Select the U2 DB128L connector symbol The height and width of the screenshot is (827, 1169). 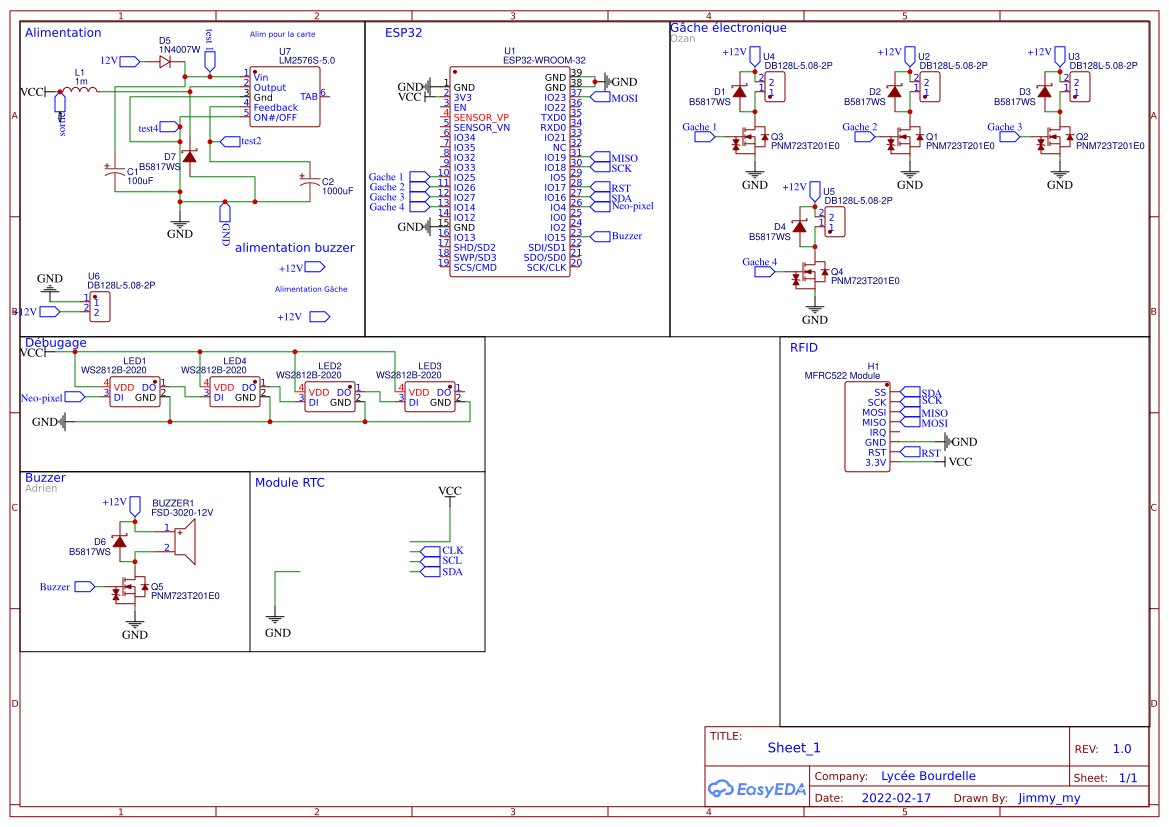930,87
